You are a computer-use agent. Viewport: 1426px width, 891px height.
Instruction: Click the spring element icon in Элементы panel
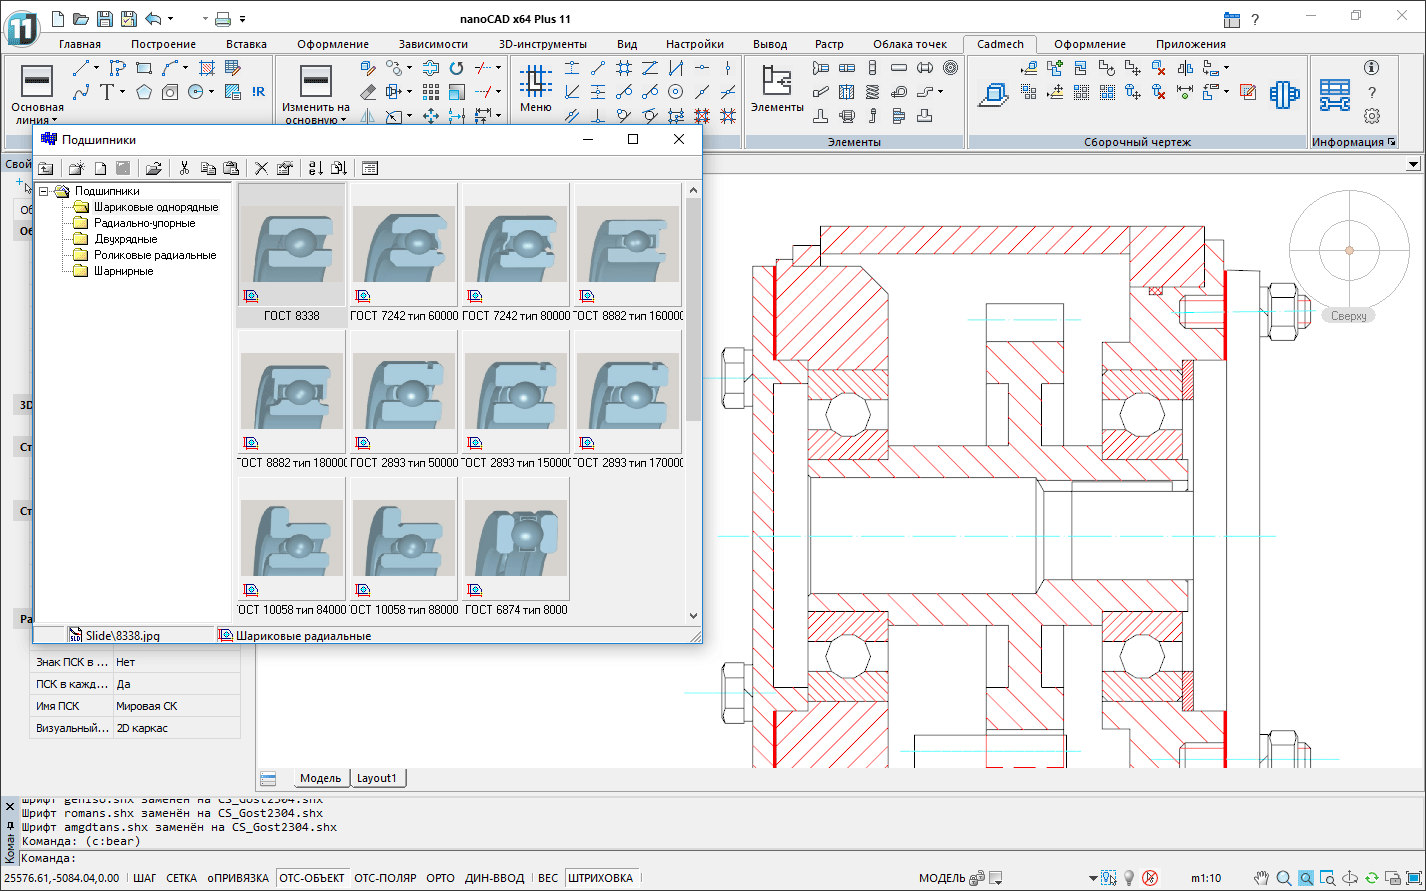click(x=872, y=92)
